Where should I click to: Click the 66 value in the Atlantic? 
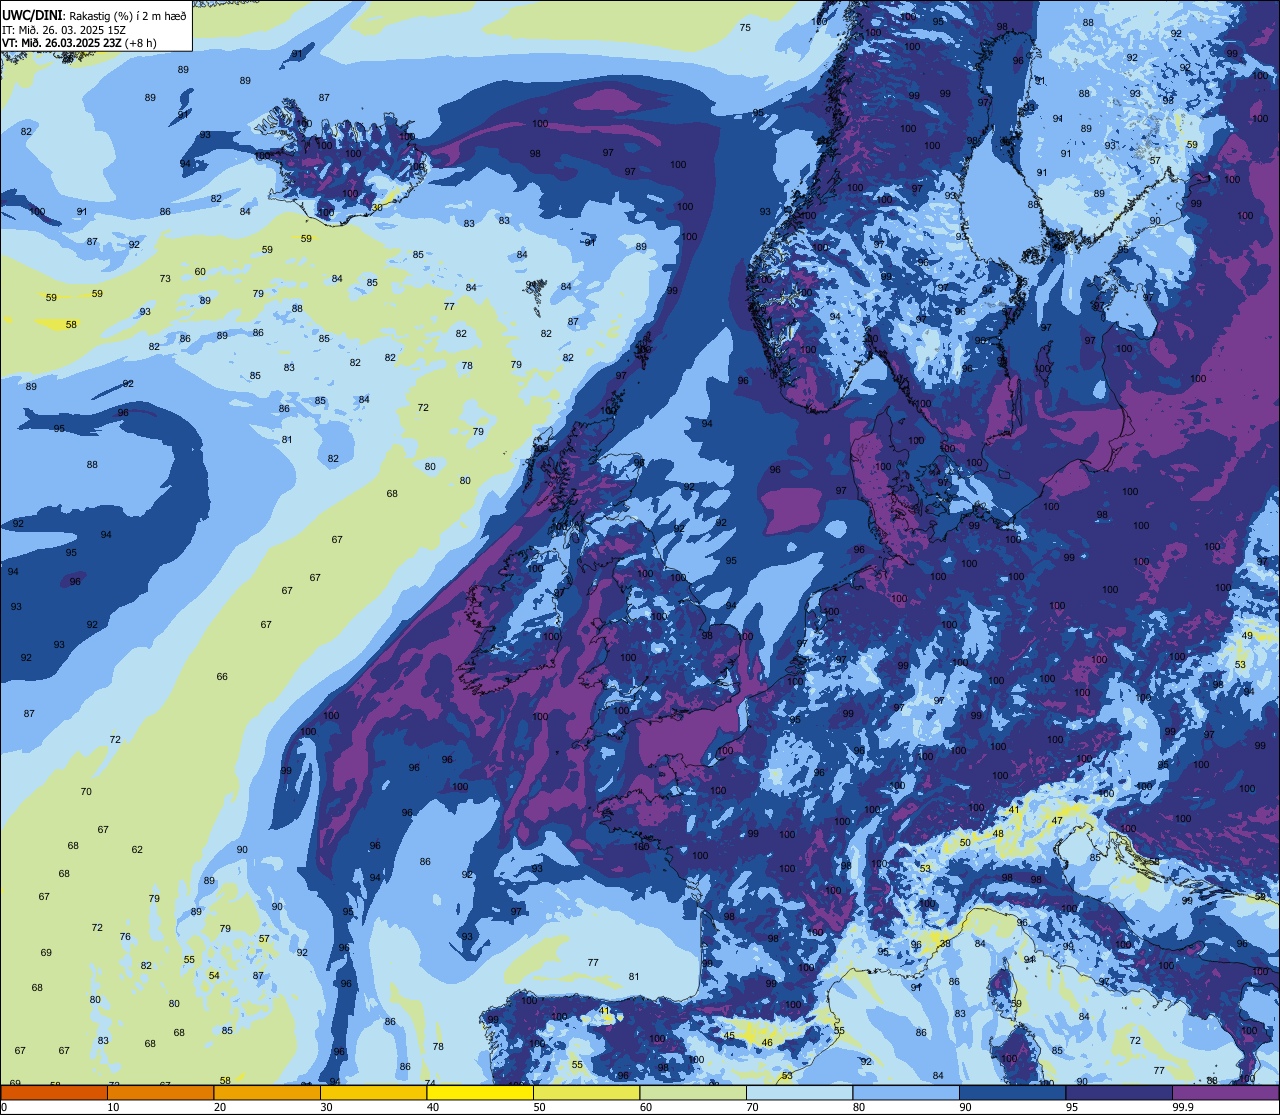tap(222, 677)
